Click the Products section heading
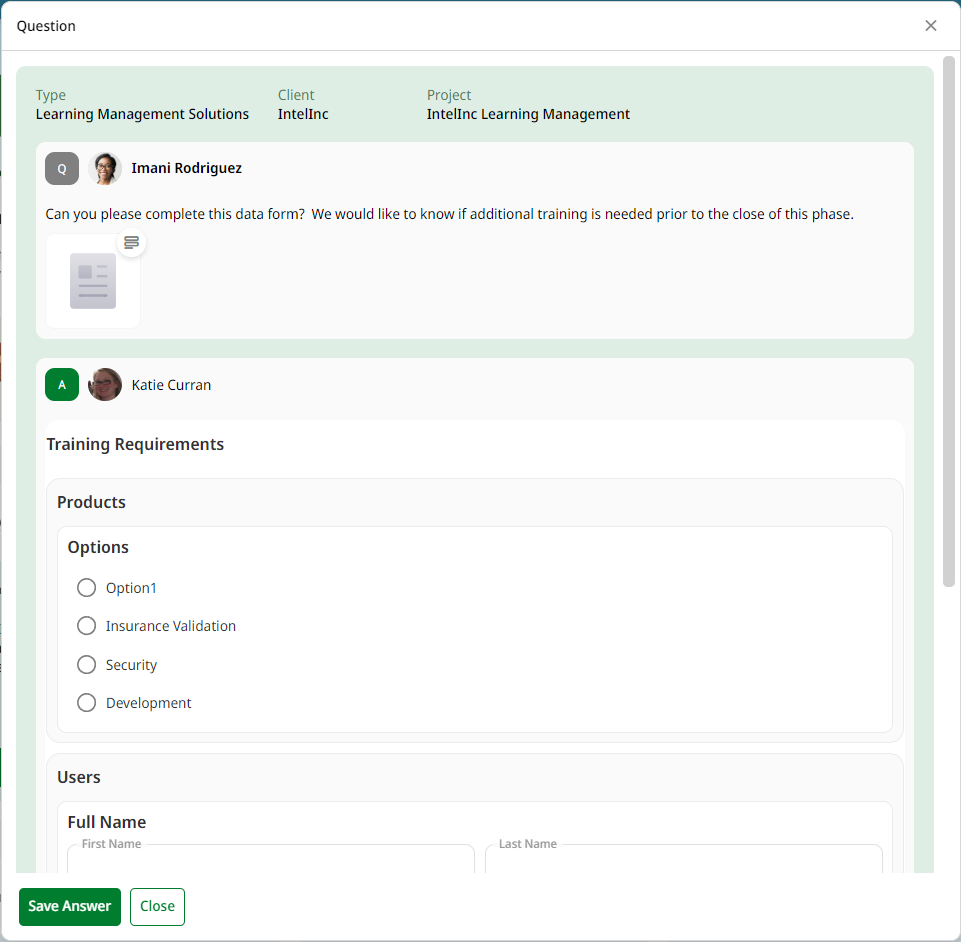Image resolution: width=961 pixels, height=942 pixels. point(91,502)
